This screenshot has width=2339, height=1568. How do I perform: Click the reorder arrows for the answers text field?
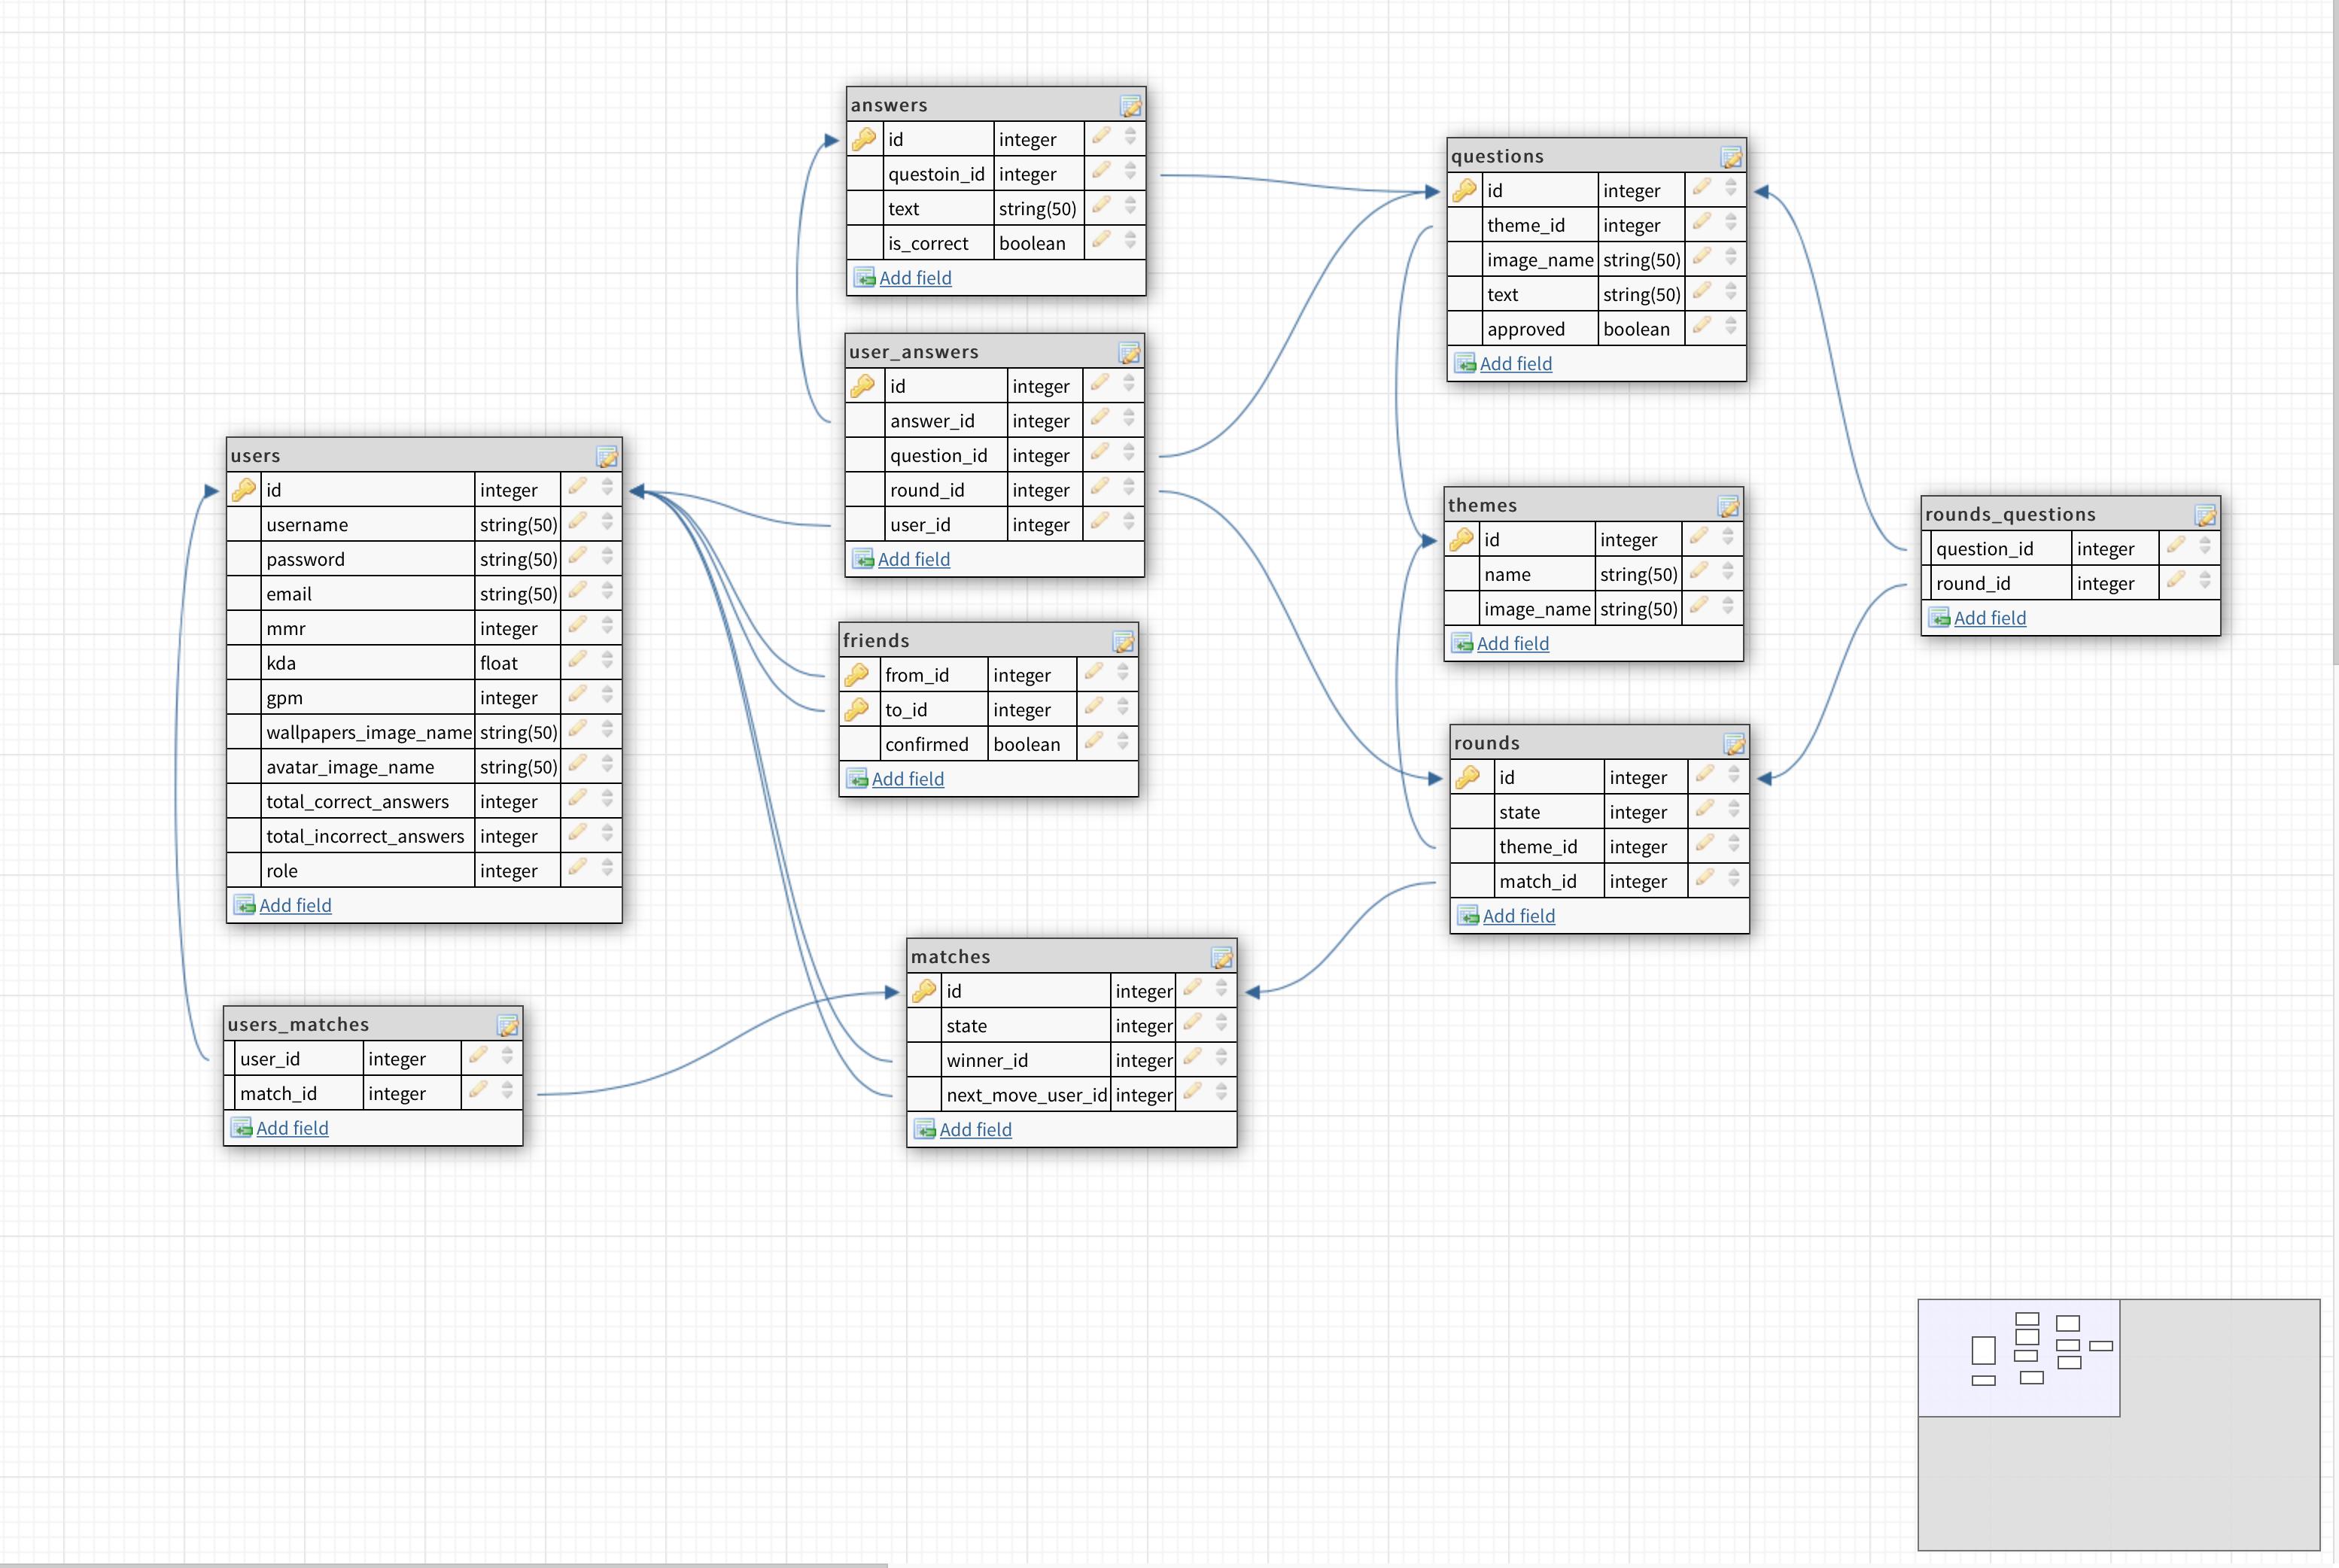[x=1130, y=206]
